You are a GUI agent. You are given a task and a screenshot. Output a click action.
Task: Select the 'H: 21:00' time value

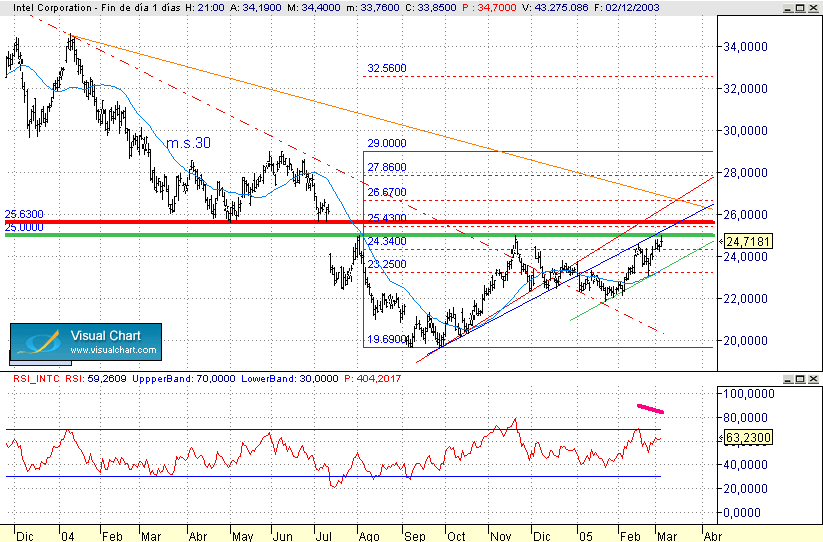205,8
